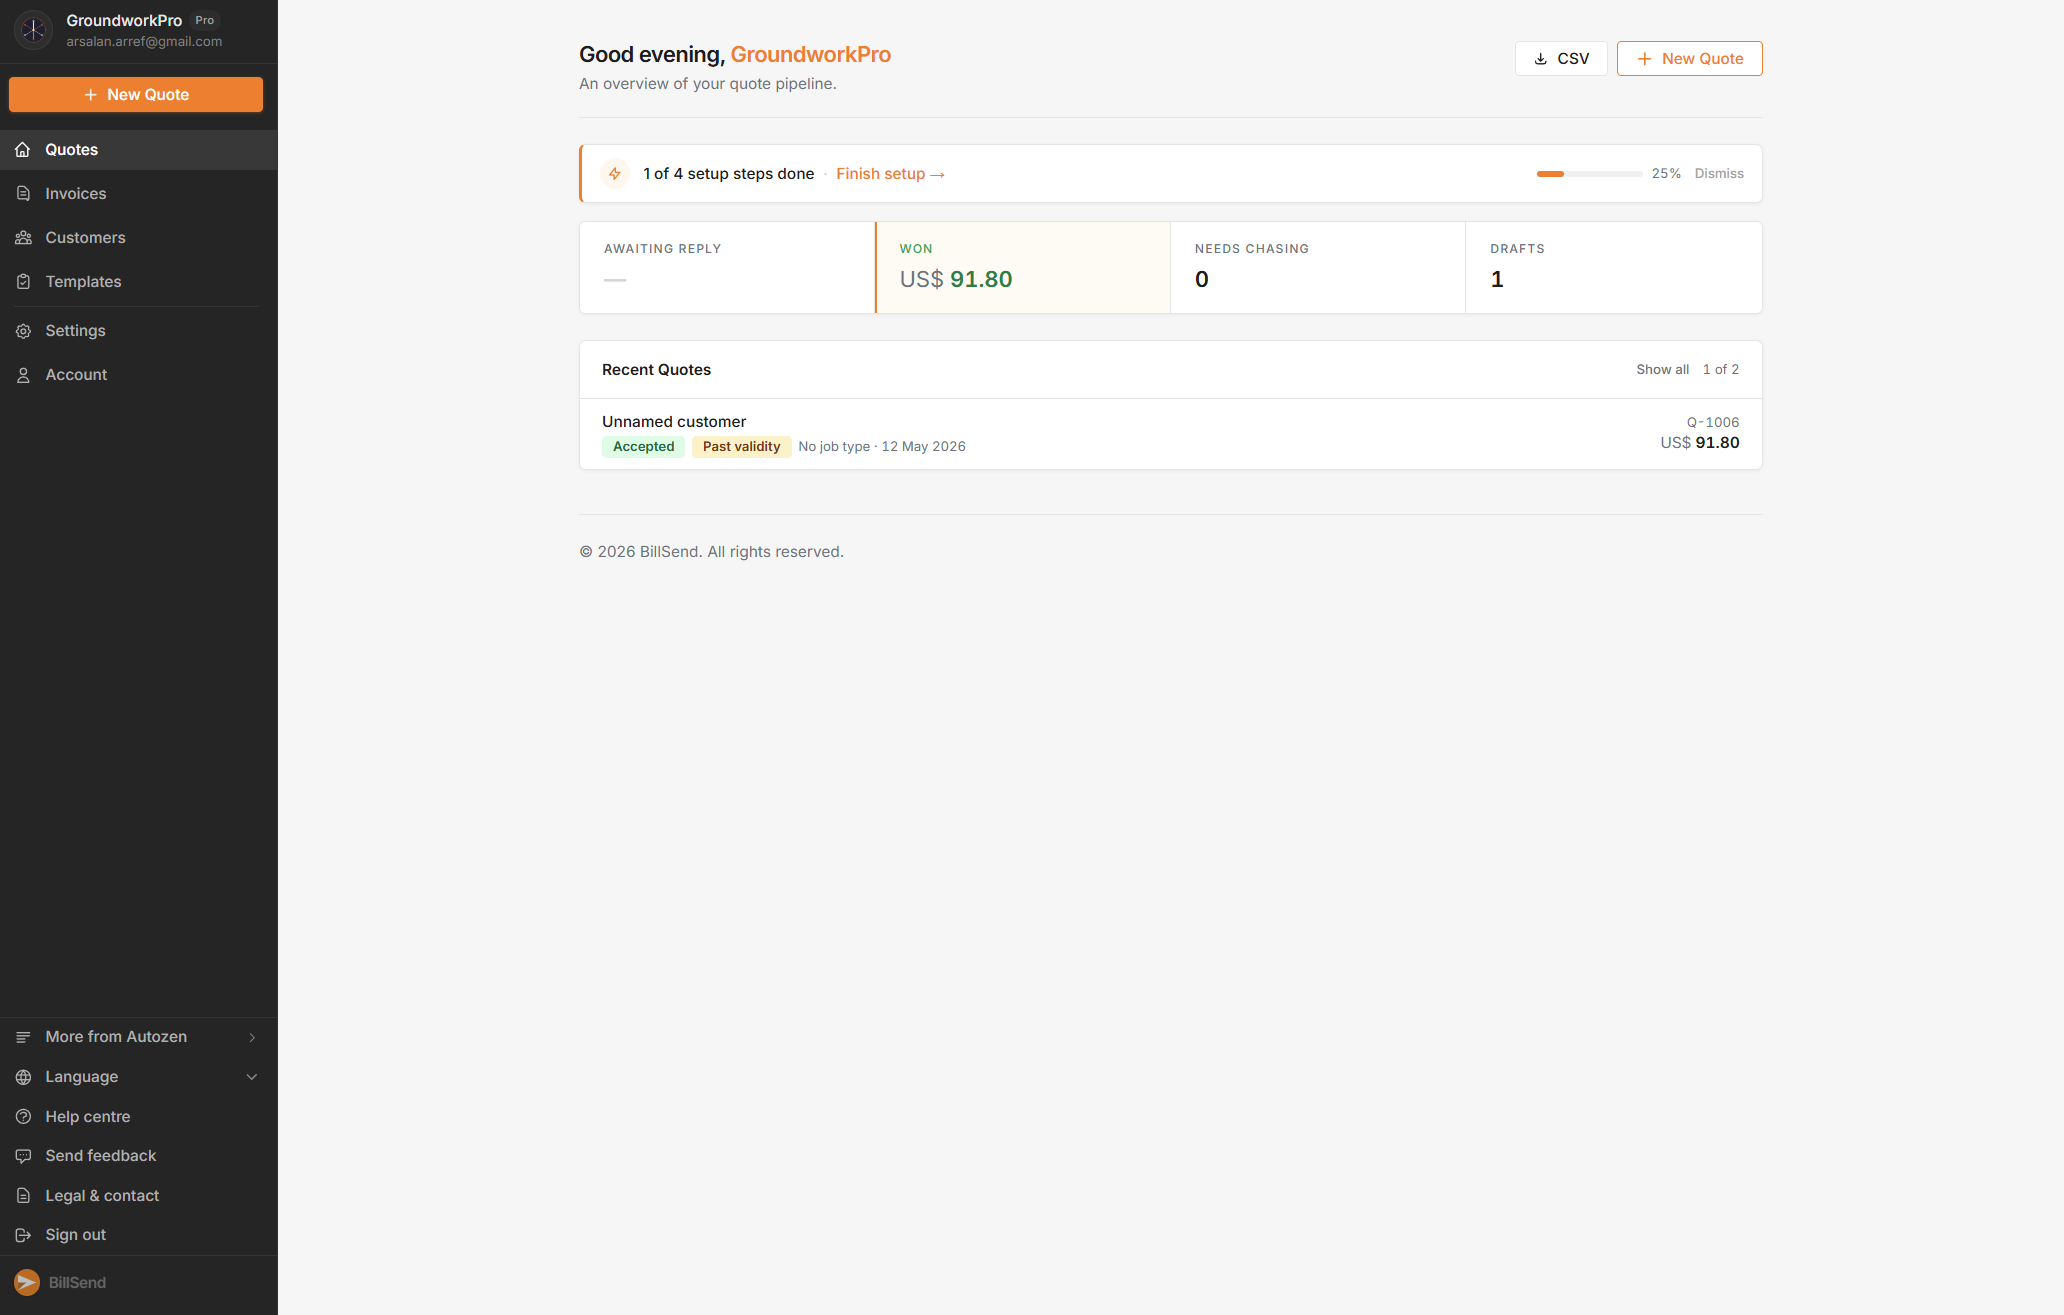The image size is (2064, 1315).
Task: Click the chevron beside More from Autozen
Action: pyautogui.click(x=252, y=1037)
